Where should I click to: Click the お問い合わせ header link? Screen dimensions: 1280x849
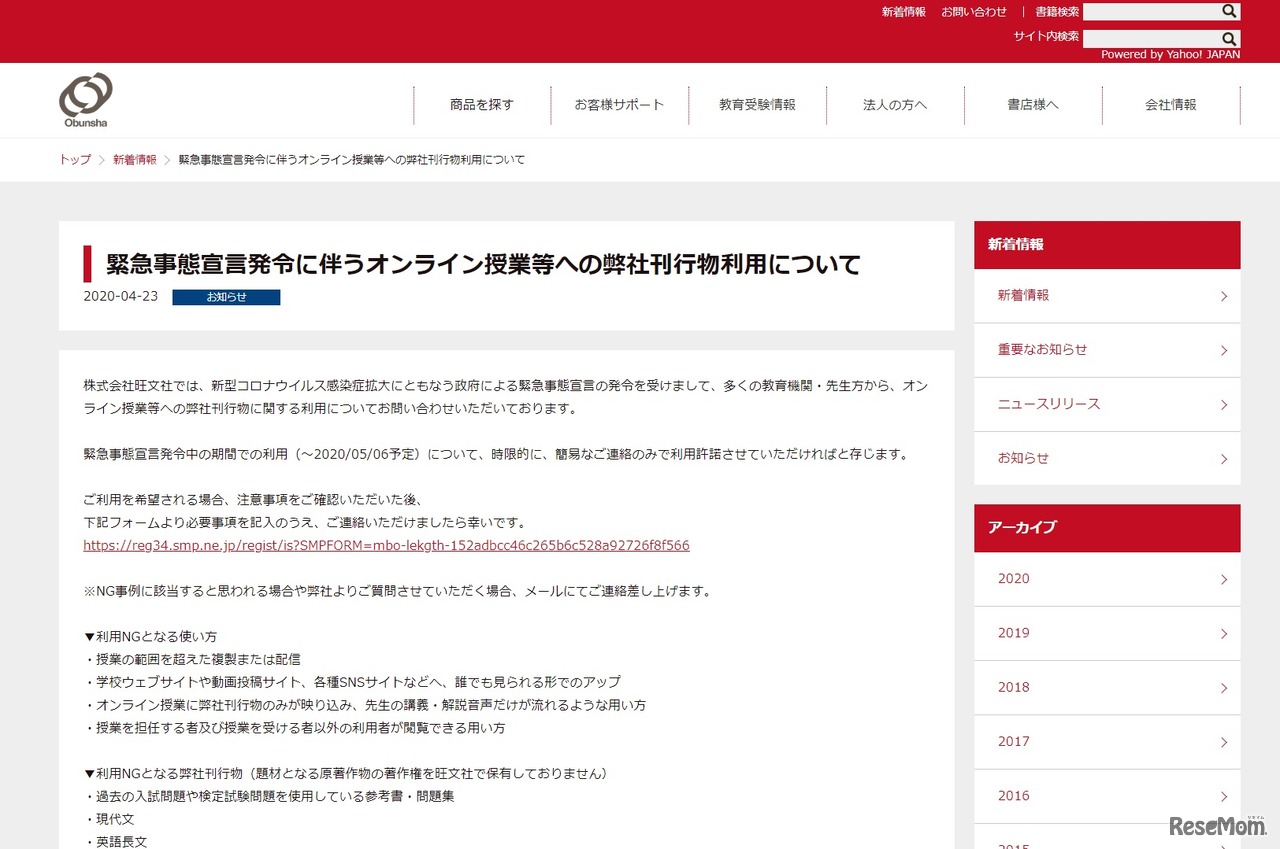974,11
